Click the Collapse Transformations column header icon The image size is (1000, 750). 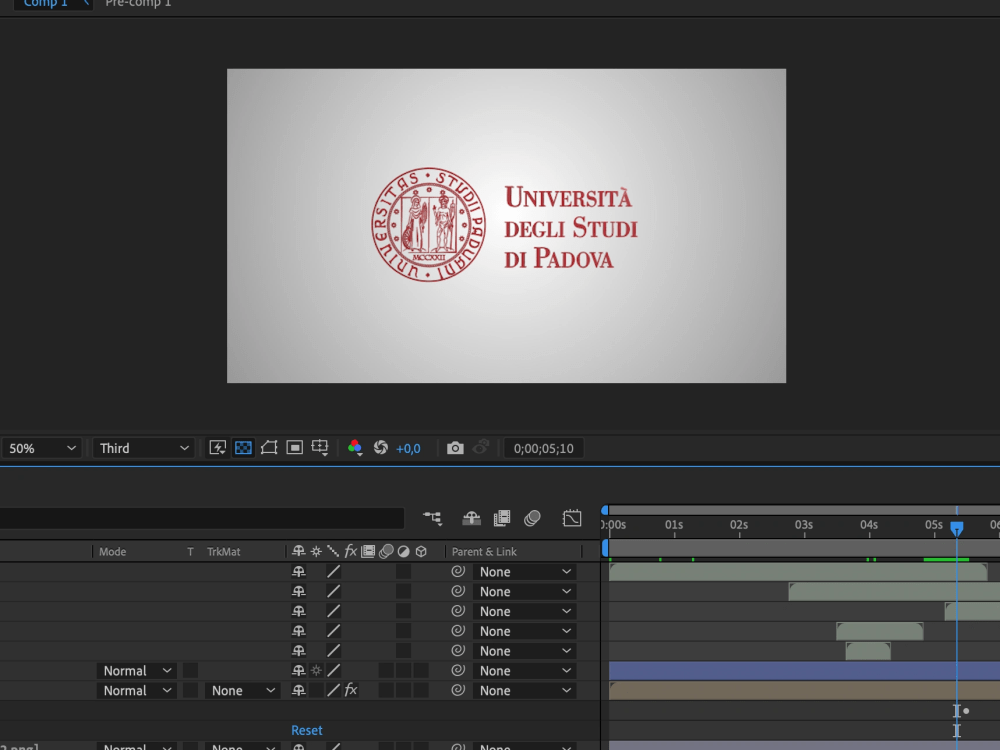316,552
